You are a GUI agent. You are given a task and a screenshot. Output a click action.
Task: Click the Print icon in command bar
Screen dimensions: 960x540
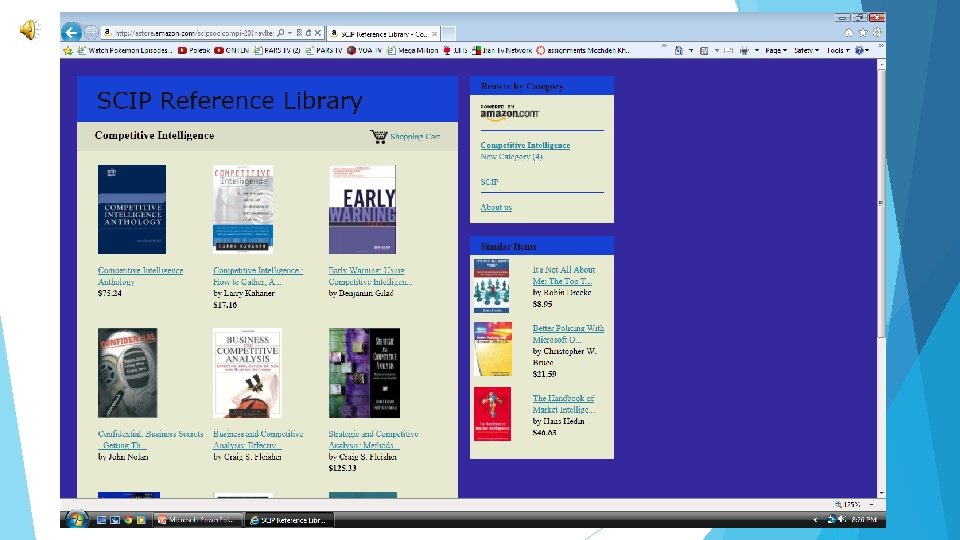(744, 51)
